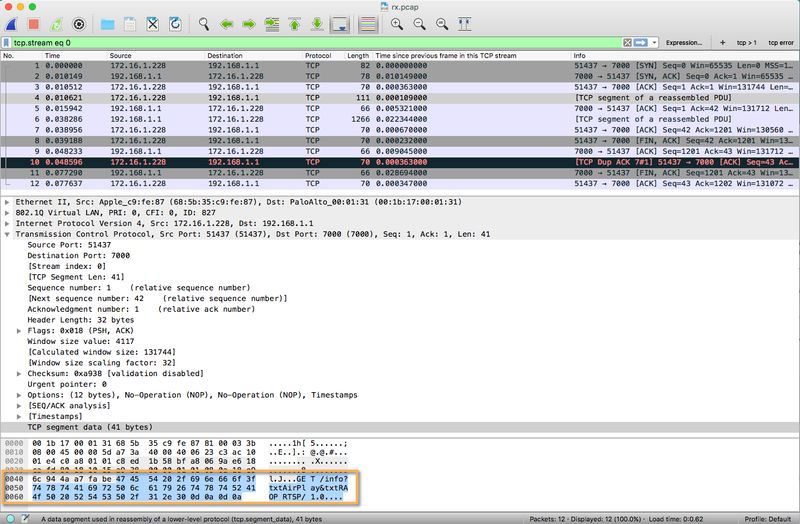This screenshot has height=524, width=800.
Task: Click the 'Info' column header
Action: click(580, 55)
